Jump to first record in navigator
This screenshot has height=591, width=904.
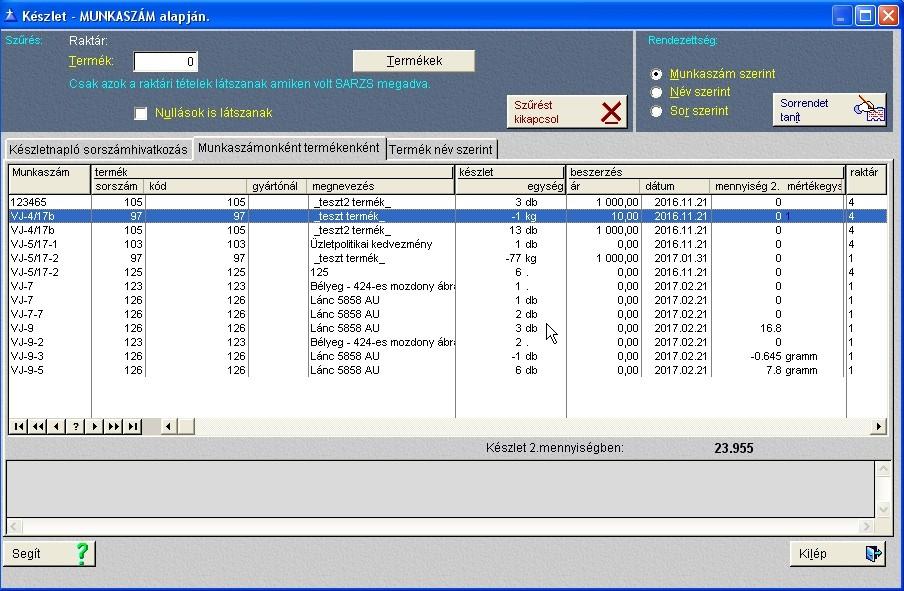point(18,427)
